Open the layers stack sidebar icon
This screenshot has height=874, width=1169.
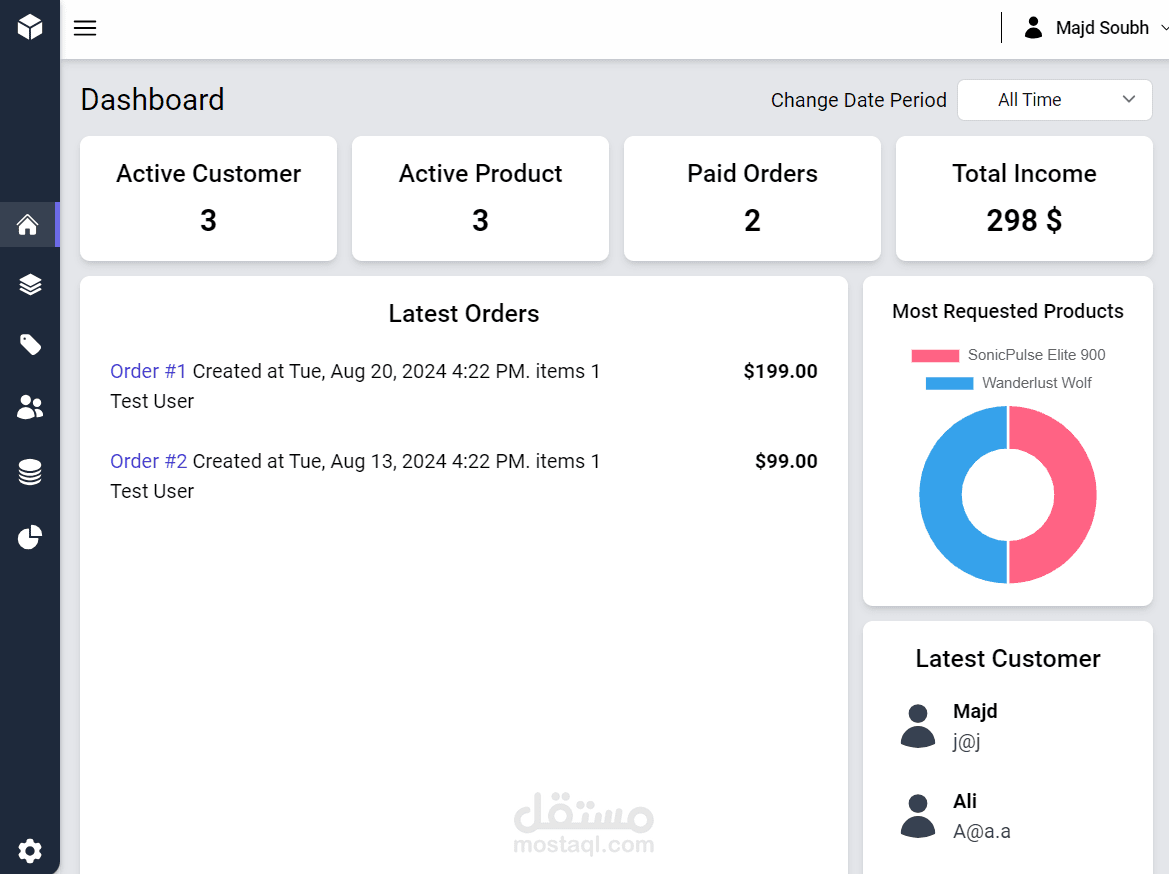click(x=30, y=285)
